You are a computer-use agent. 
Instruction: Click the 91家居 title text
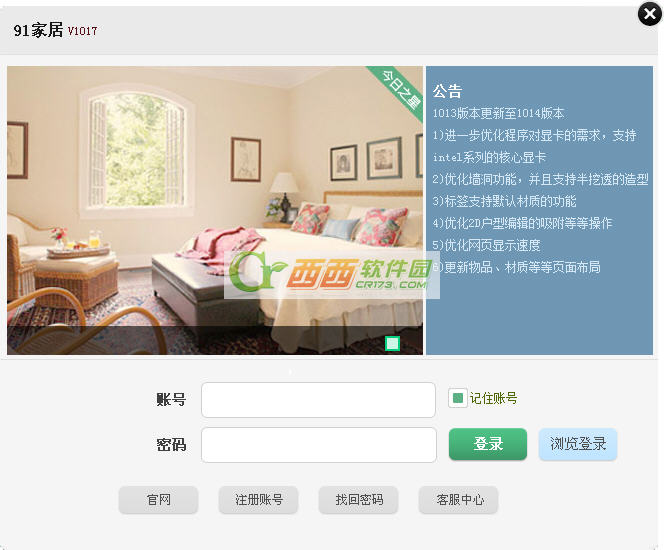[x=38, y=30]
